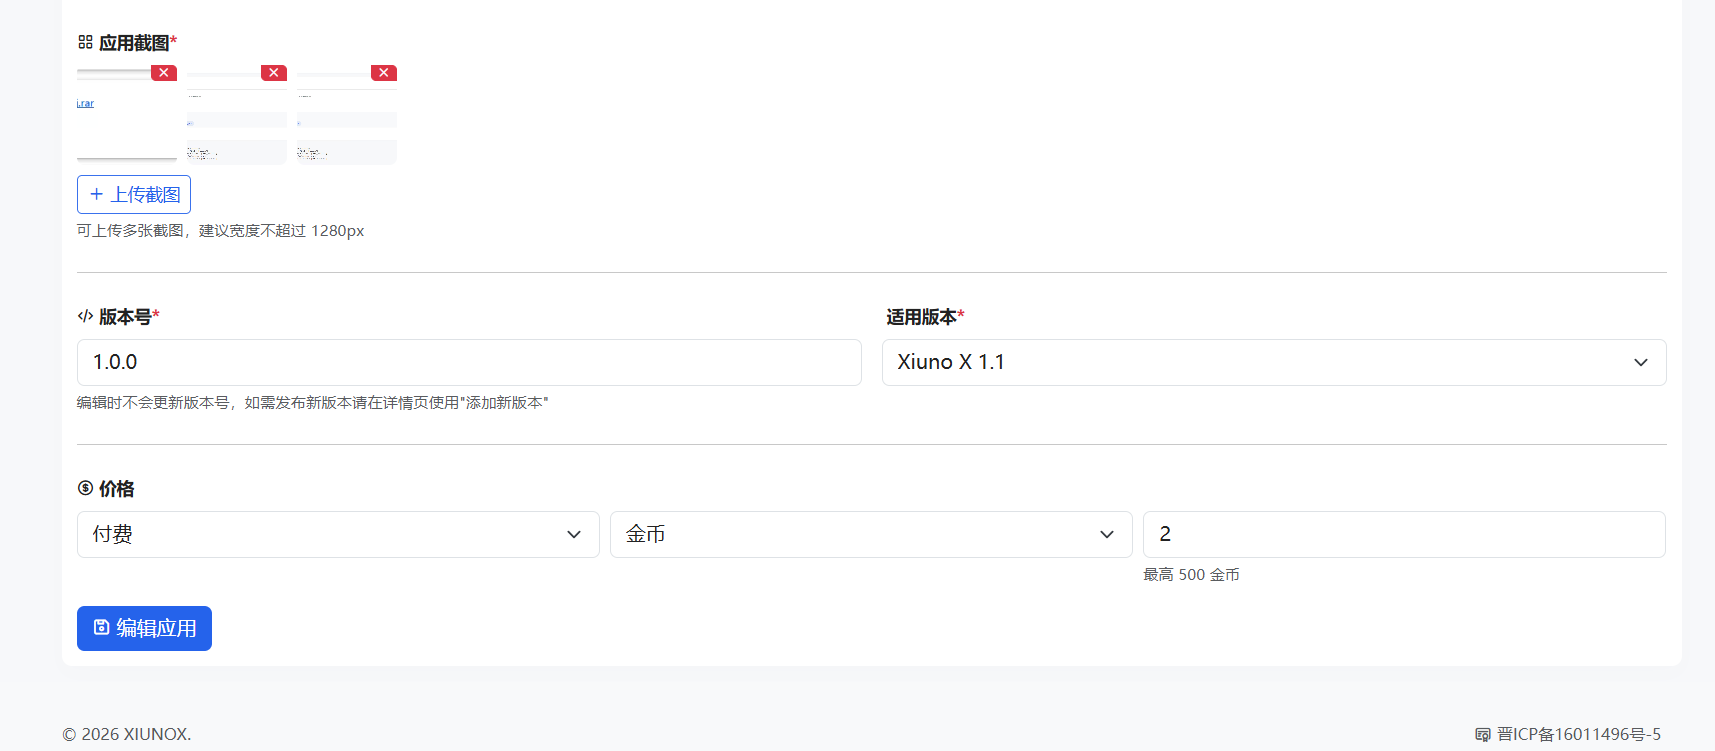Remove the third screenshot thumbnail

point(384,73)
